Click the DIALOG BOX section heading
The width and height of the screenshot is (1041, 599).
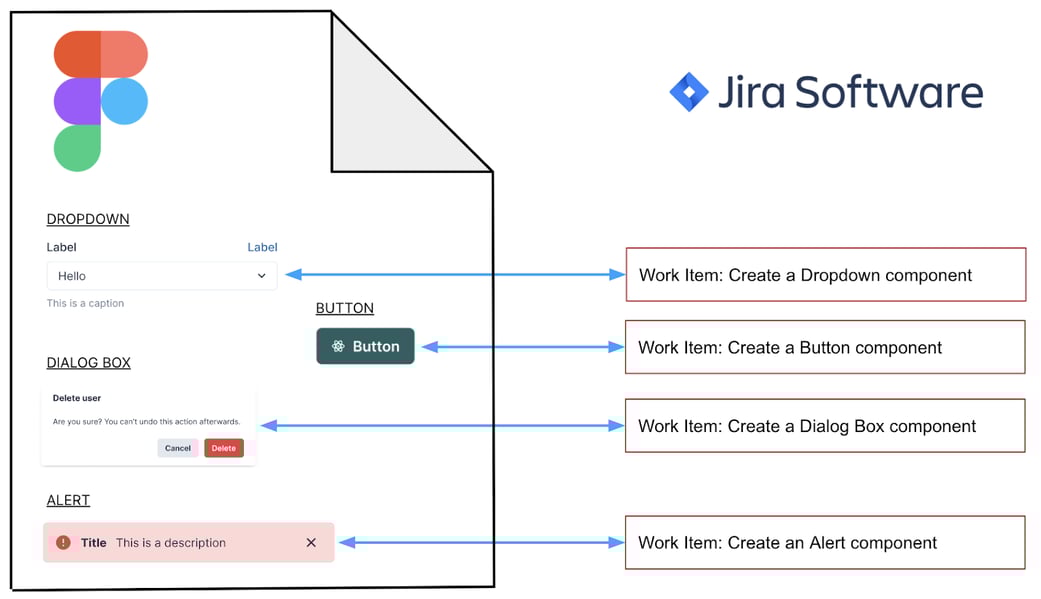click(89, 362)
